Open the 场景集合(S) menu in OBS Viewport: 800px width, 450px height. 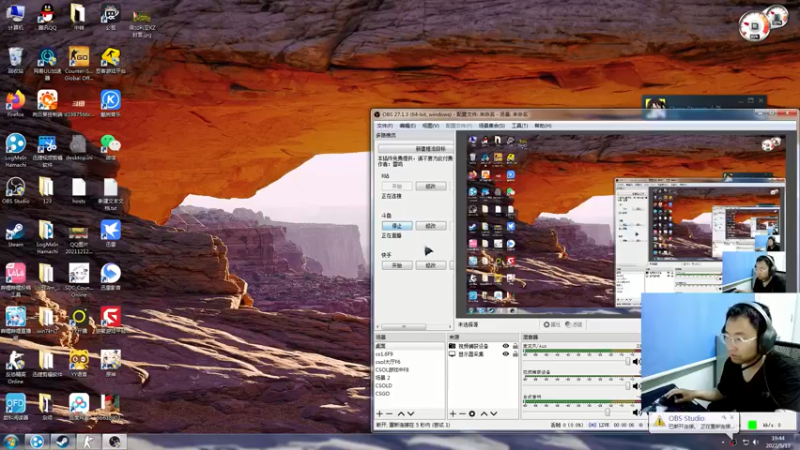point(491,126)
